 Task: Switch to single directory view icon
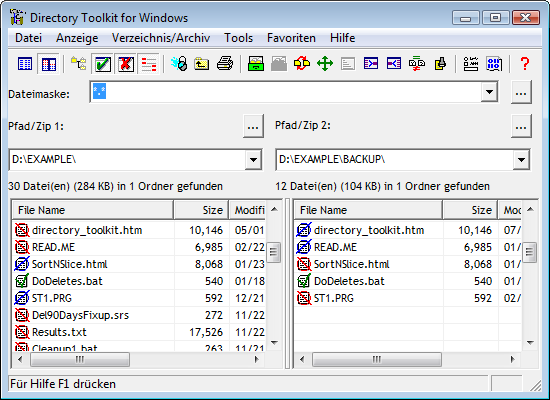(x=25, y=64)
